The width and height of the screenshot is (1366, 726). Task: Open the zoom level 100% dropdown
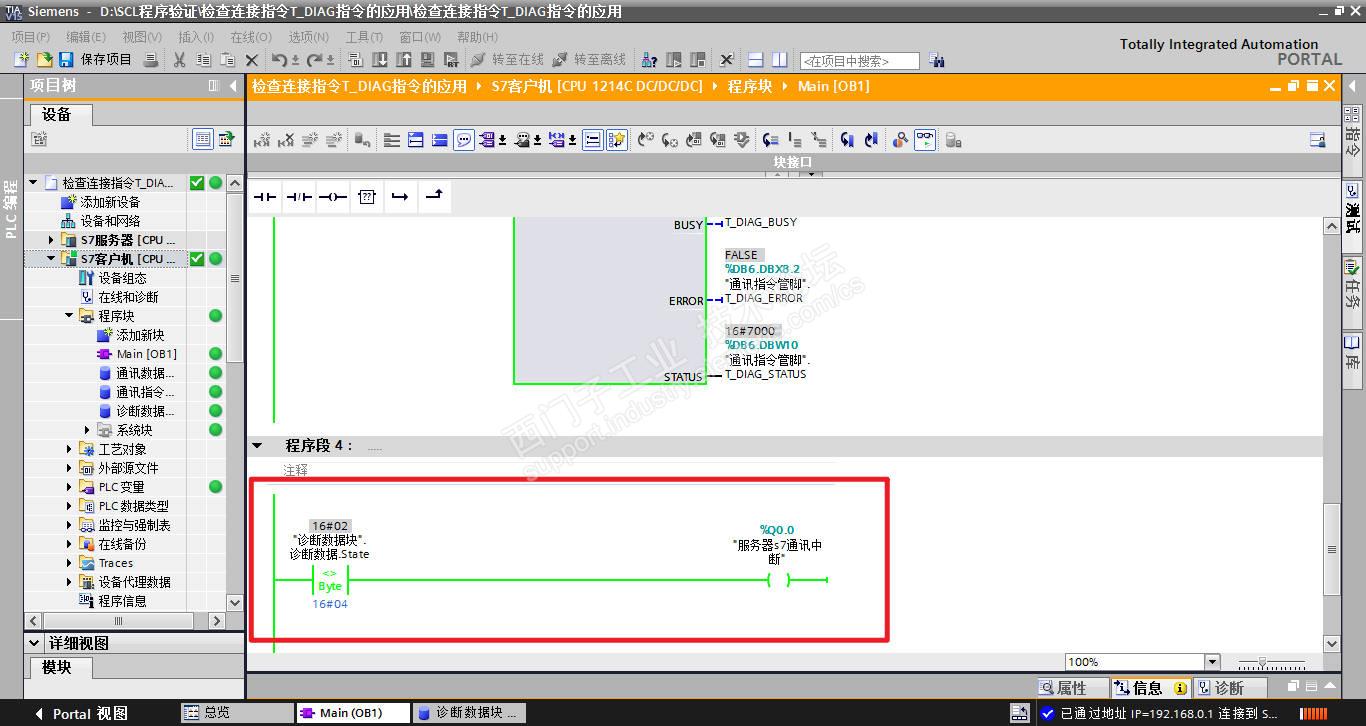click(1212, 662)
